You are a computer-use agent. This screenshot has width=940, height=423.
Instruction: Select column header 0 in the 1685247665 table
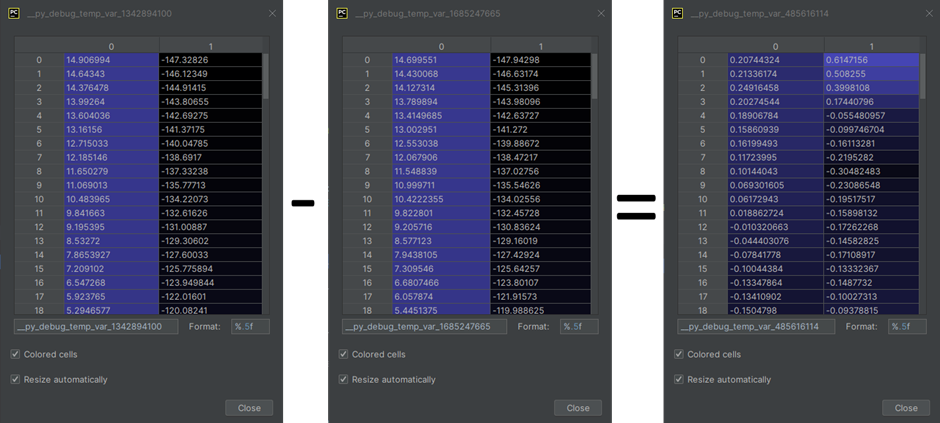(441, 46)
